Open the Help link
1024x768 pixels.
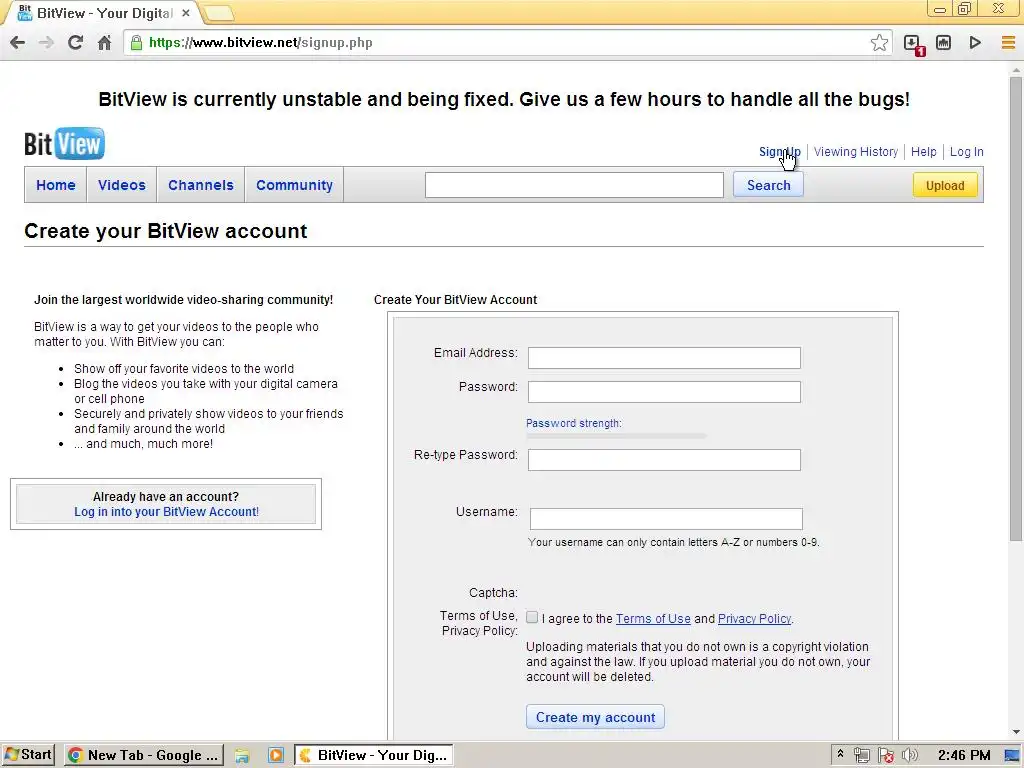coord(923,152)
